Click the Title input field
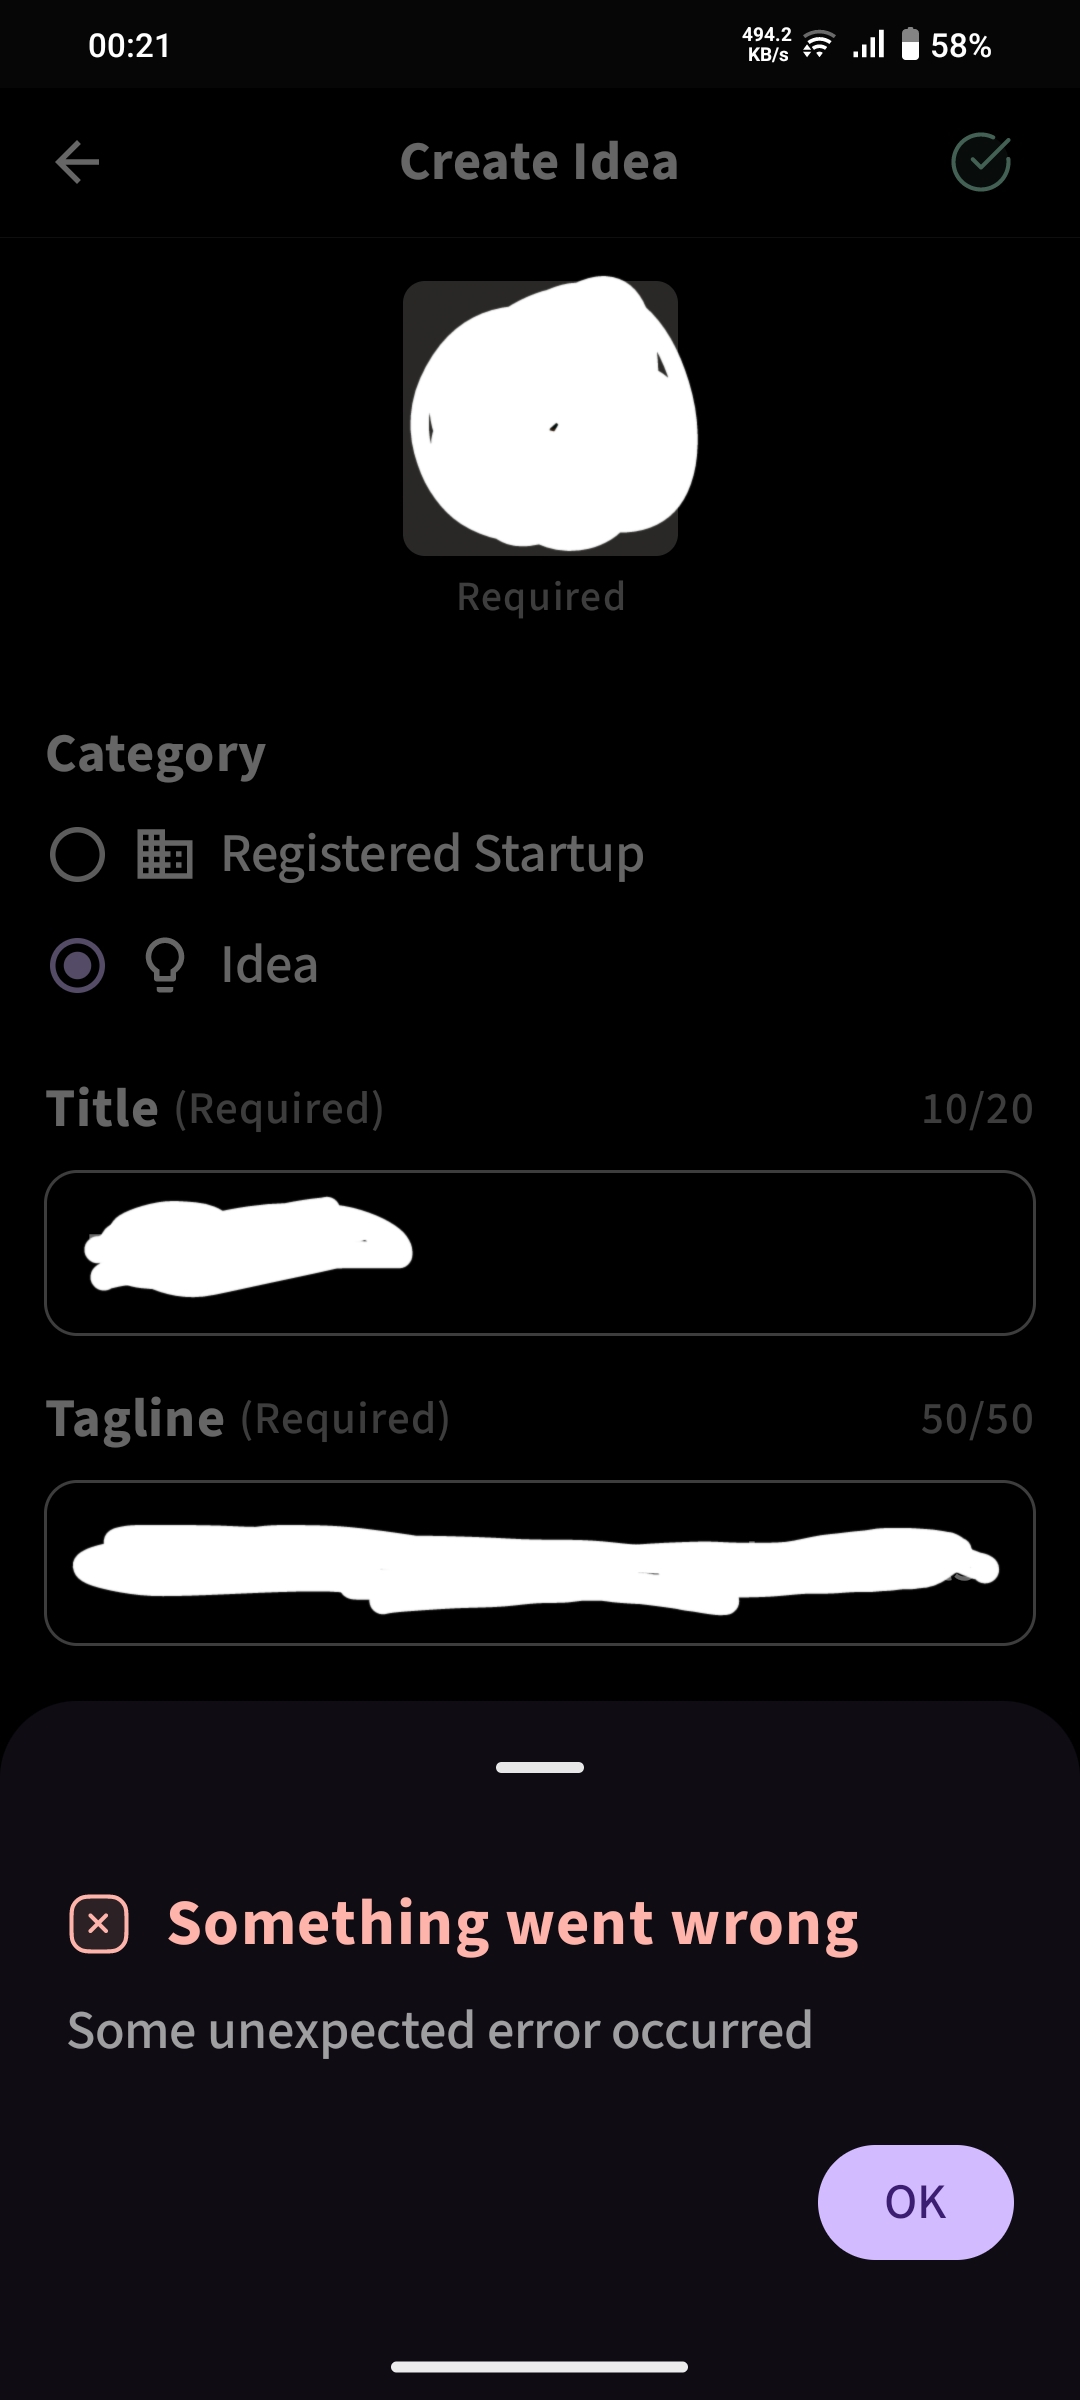The width and height of the screenshot is (1080, 2400). point(540,1252)
